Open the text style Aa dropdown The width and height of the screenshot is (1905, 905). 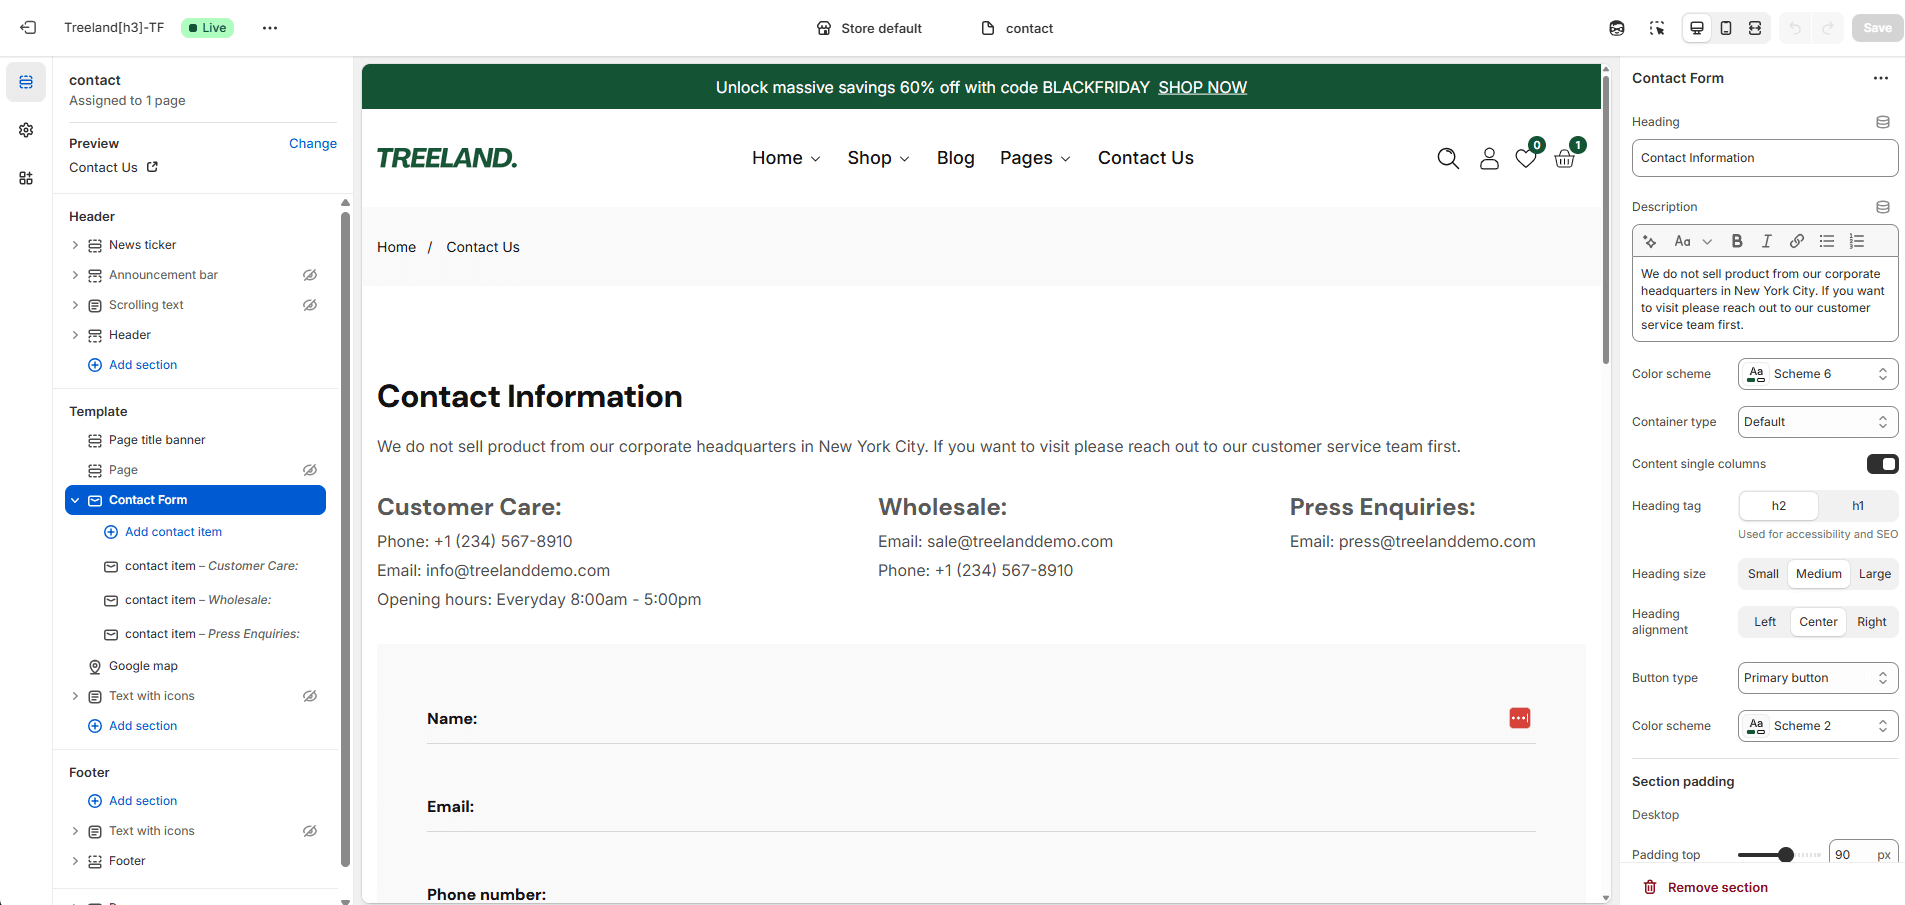[x=1693, y=241]
